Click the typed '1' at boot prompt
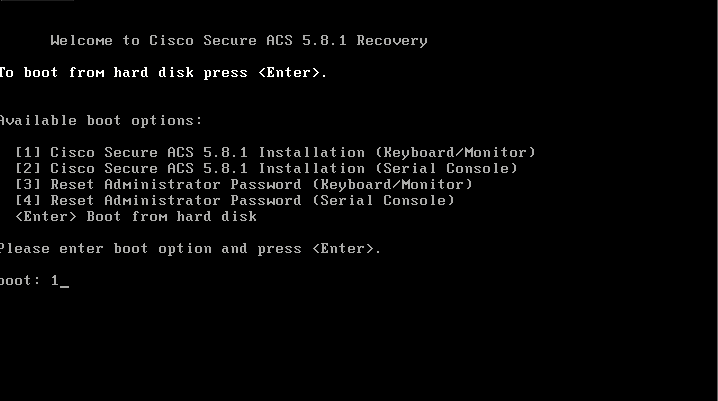Screen dimensions: 718x401 (55, 281)
